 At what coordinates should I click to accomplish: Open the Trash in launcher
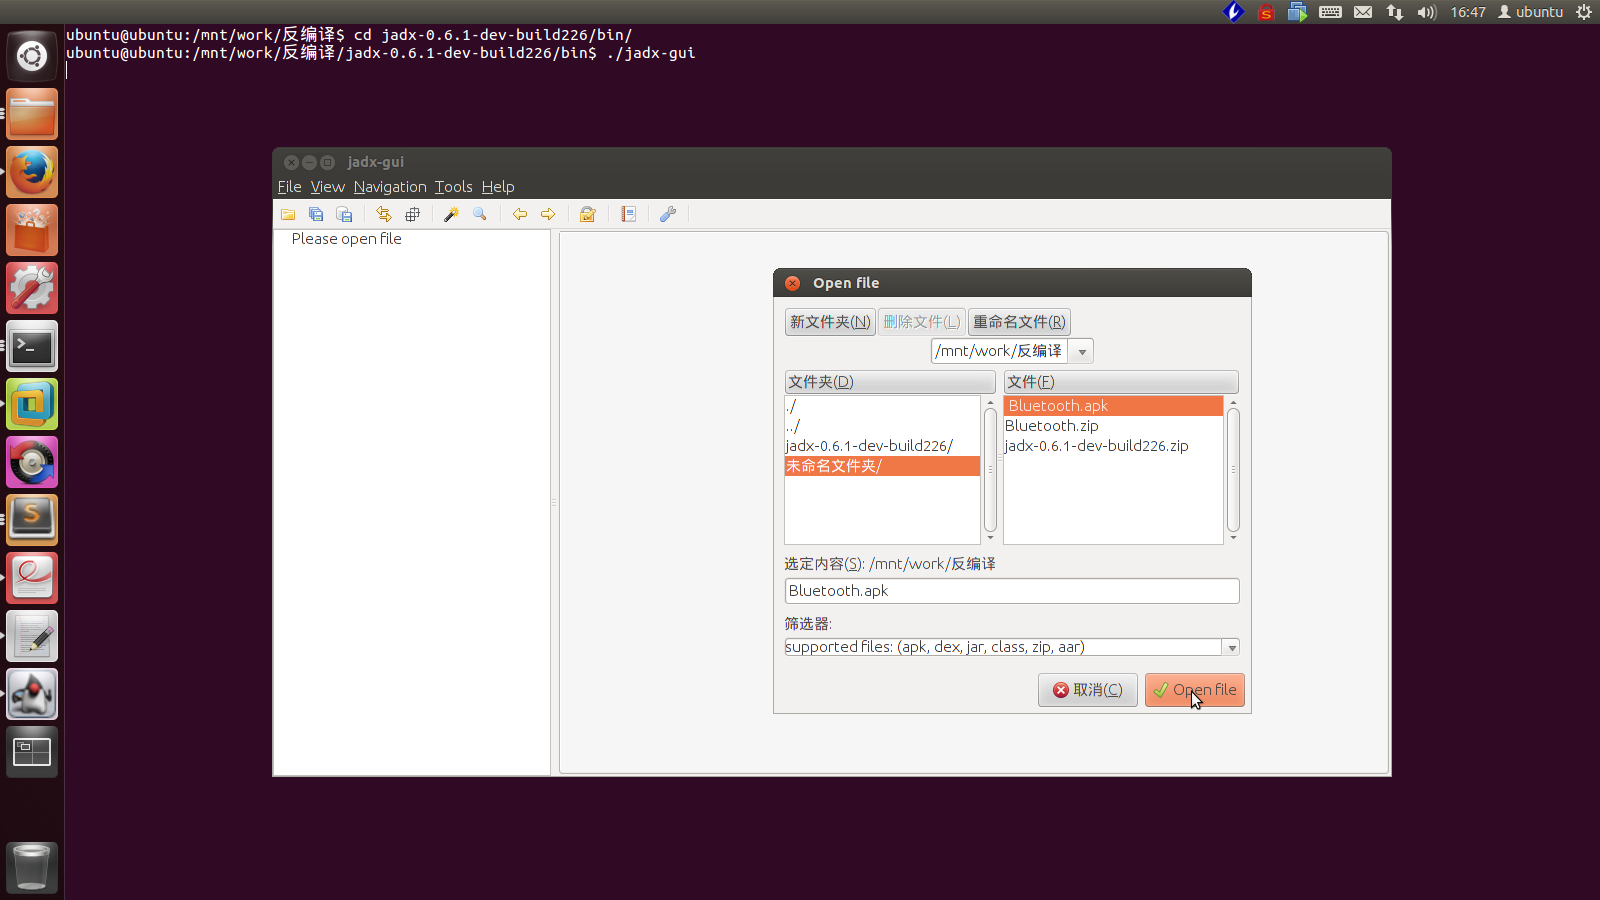(32, 866)
